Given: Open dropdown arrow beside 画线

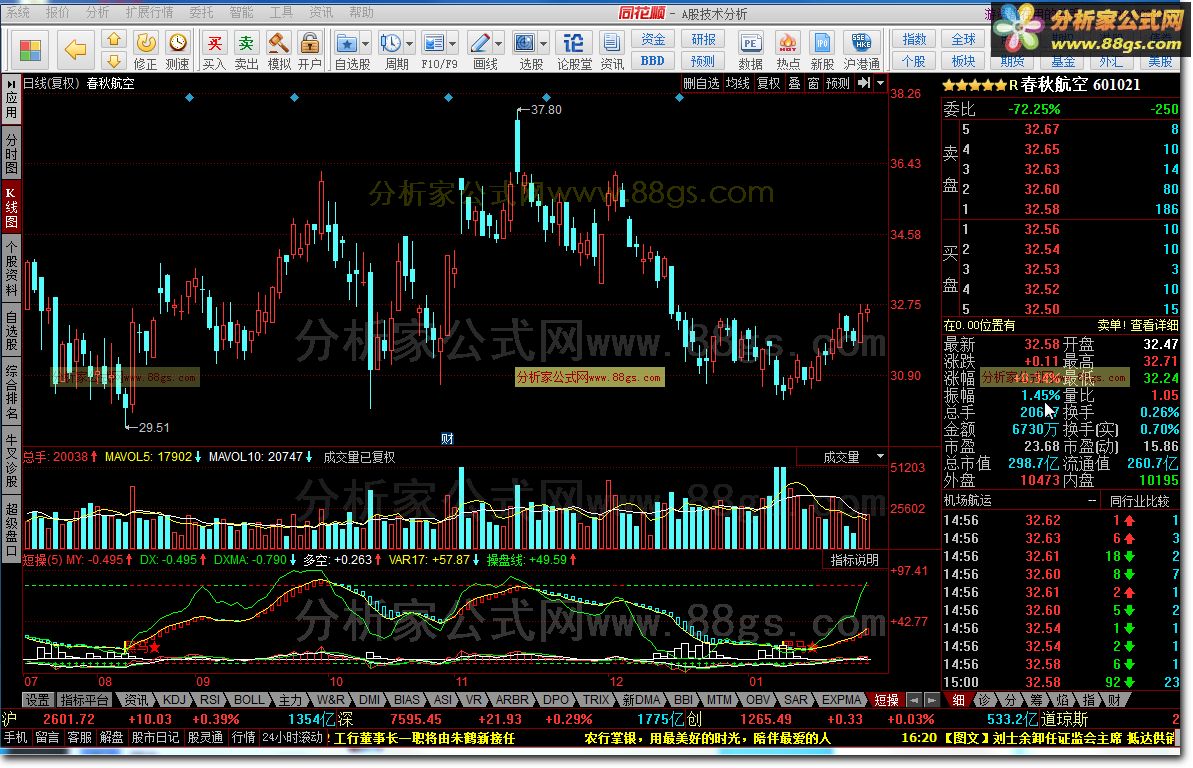Looking at the screenshot, I should 499,43.
